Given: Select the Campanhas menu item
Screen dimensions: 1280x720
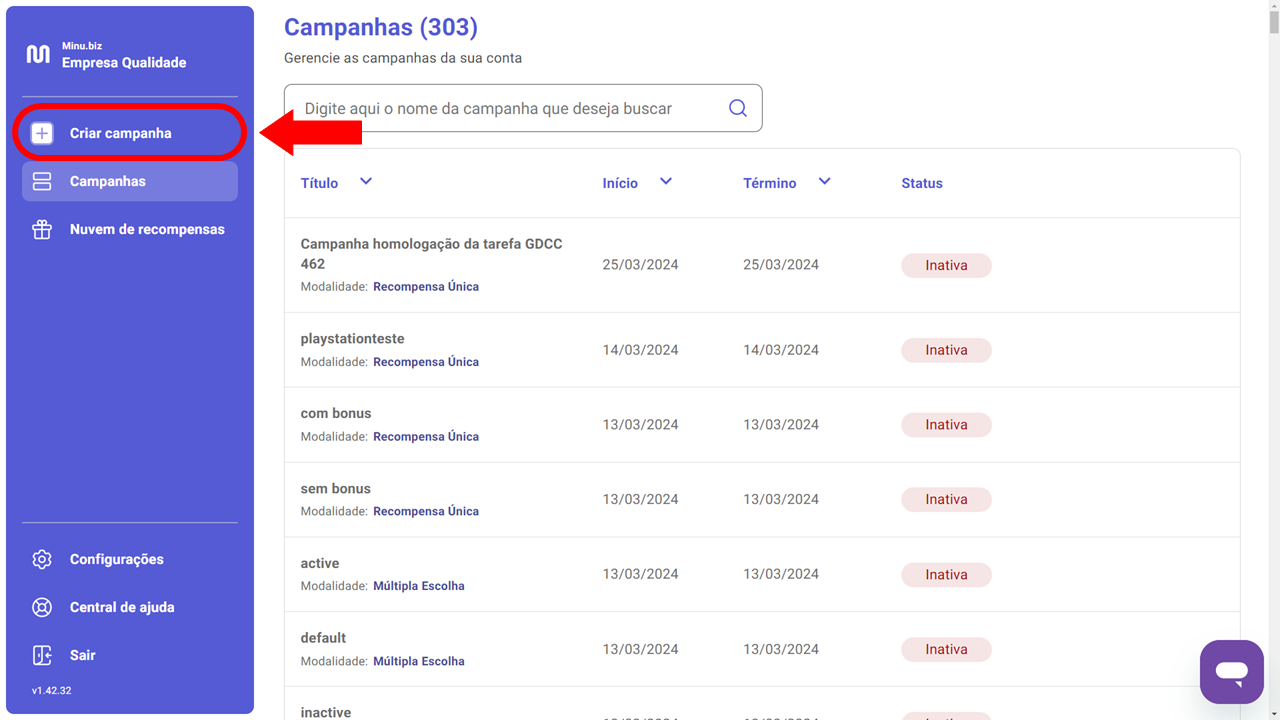Looking at the screenshot, I should pos(108,181).
